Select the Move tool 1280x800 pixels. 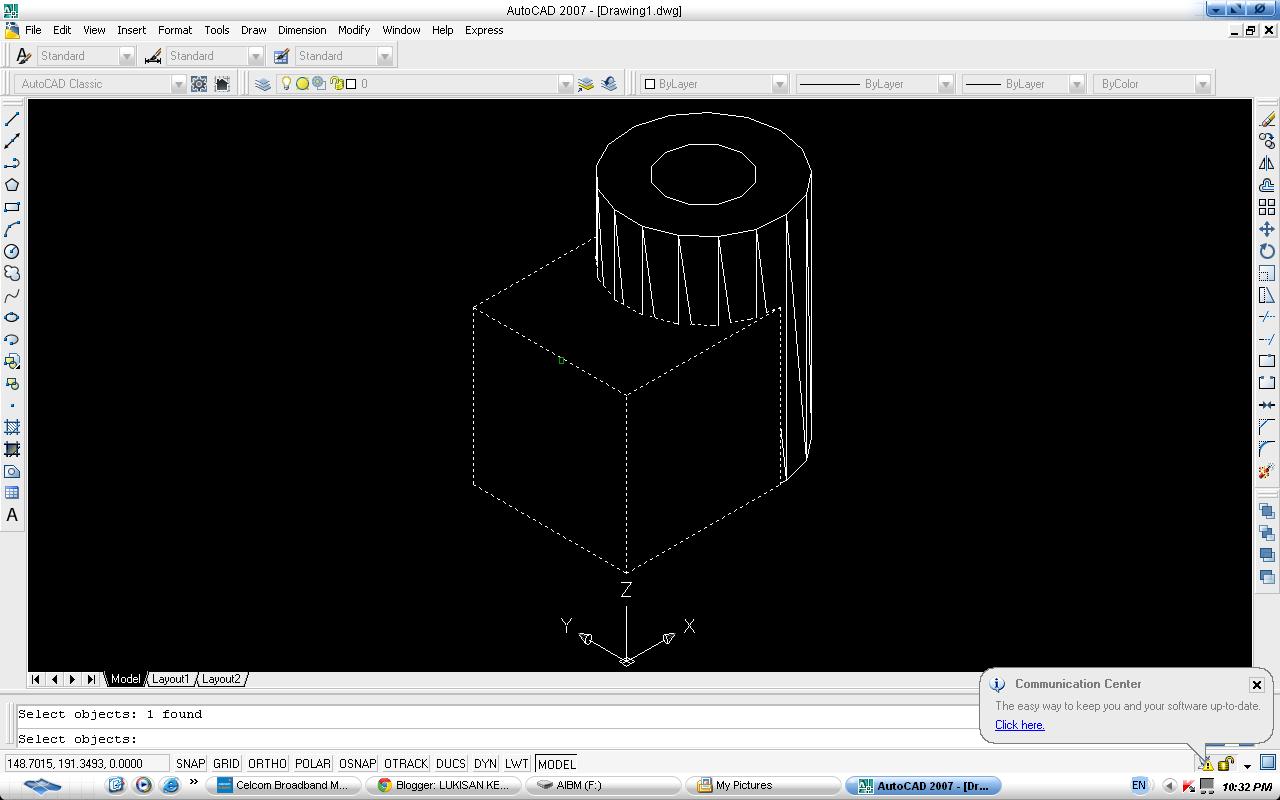[1266, 230]
